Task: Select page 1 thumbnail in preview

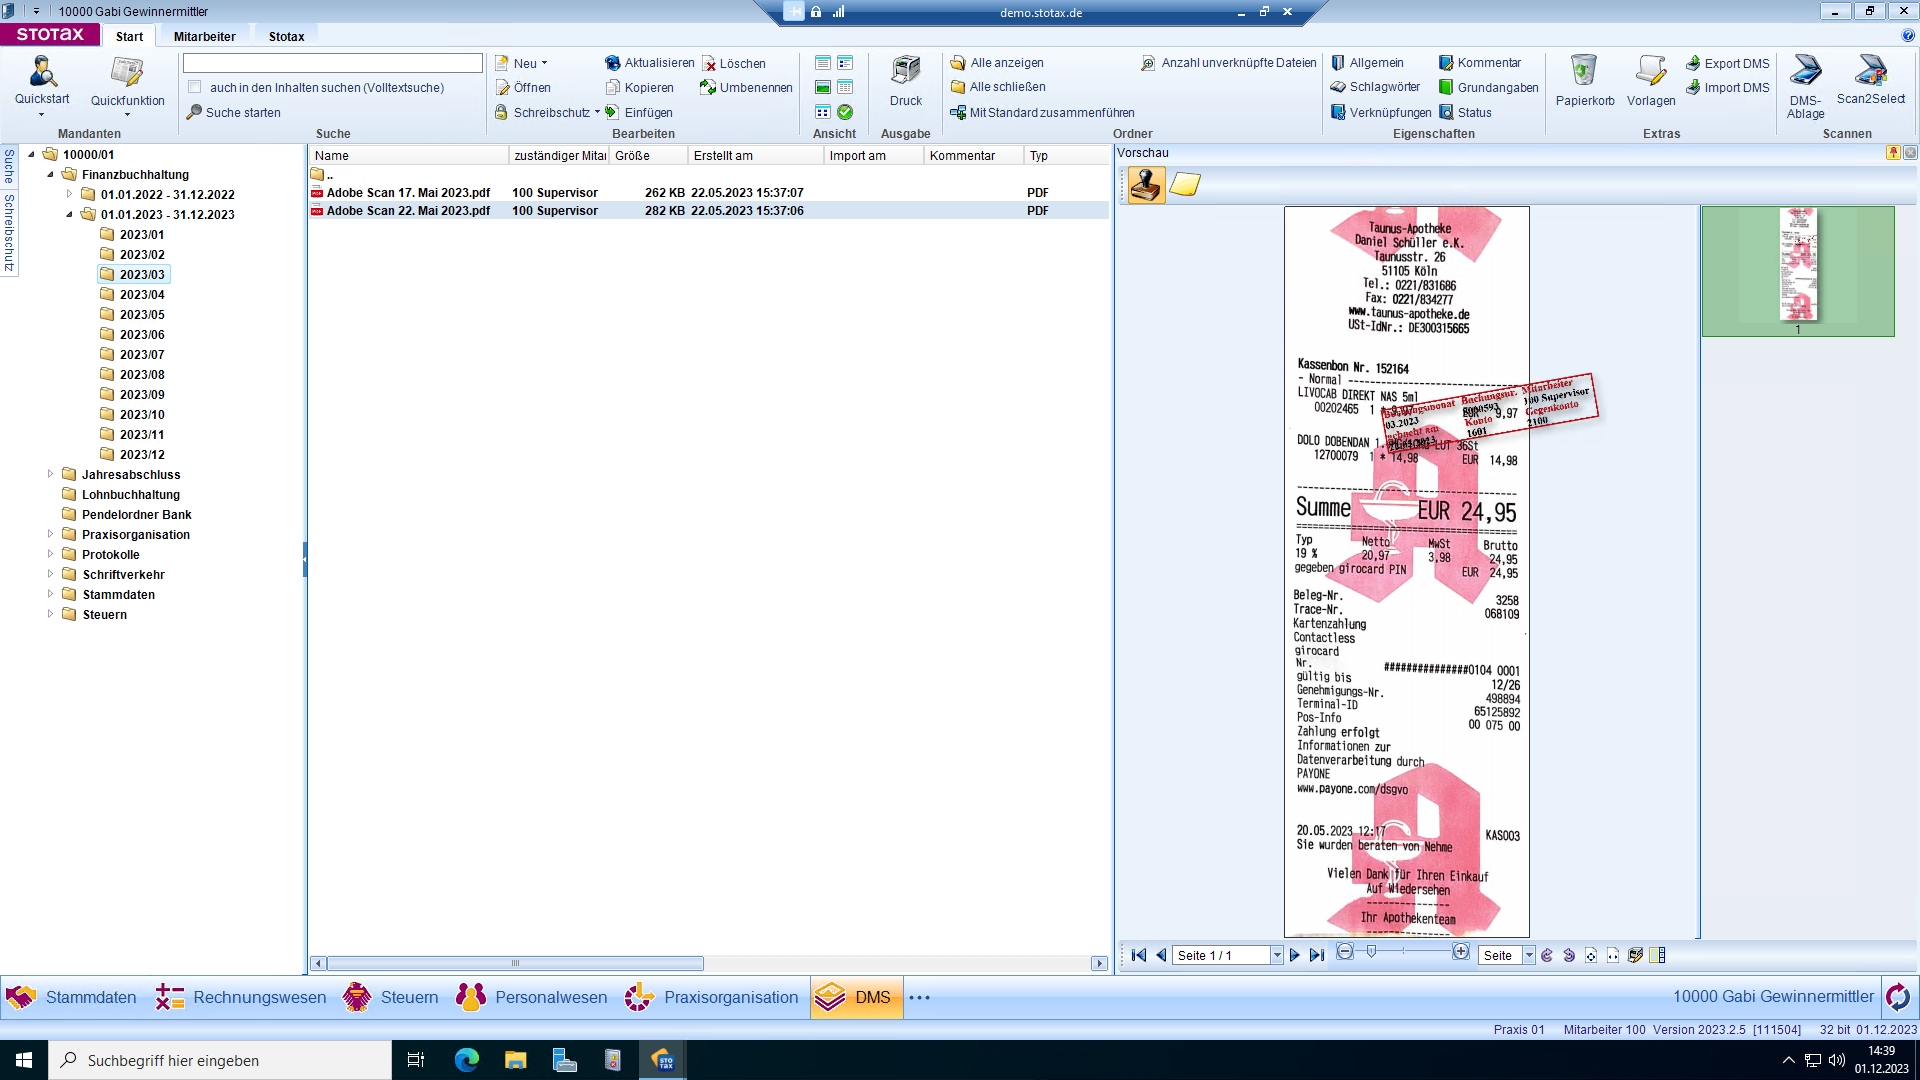Action: [x=1798, y=270]
